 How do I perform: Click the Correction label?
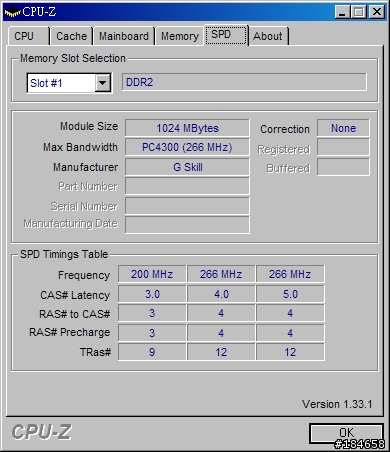point(285,129)
